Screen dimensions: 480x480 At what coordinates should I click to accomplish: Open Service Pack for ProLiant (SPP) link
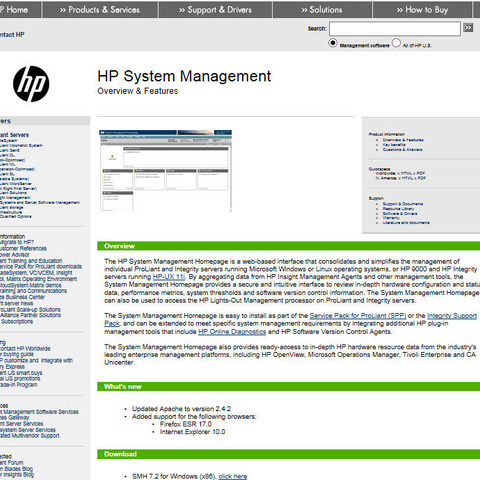[358, 316]
